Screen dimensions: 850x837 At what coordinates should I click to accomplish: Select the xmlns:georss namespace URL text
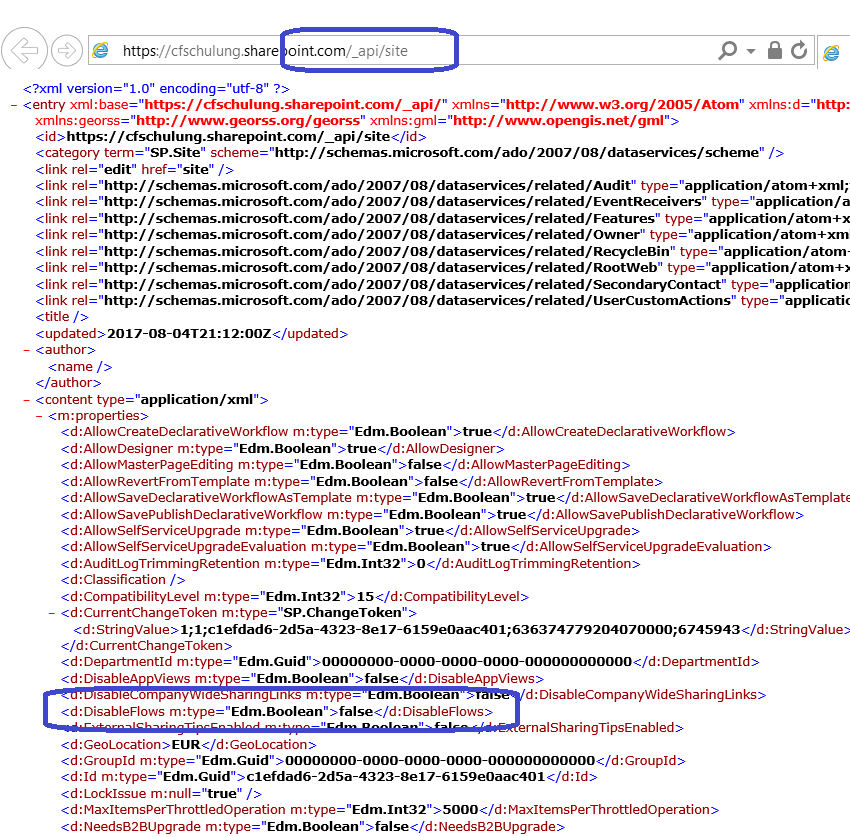coord(248,120)
